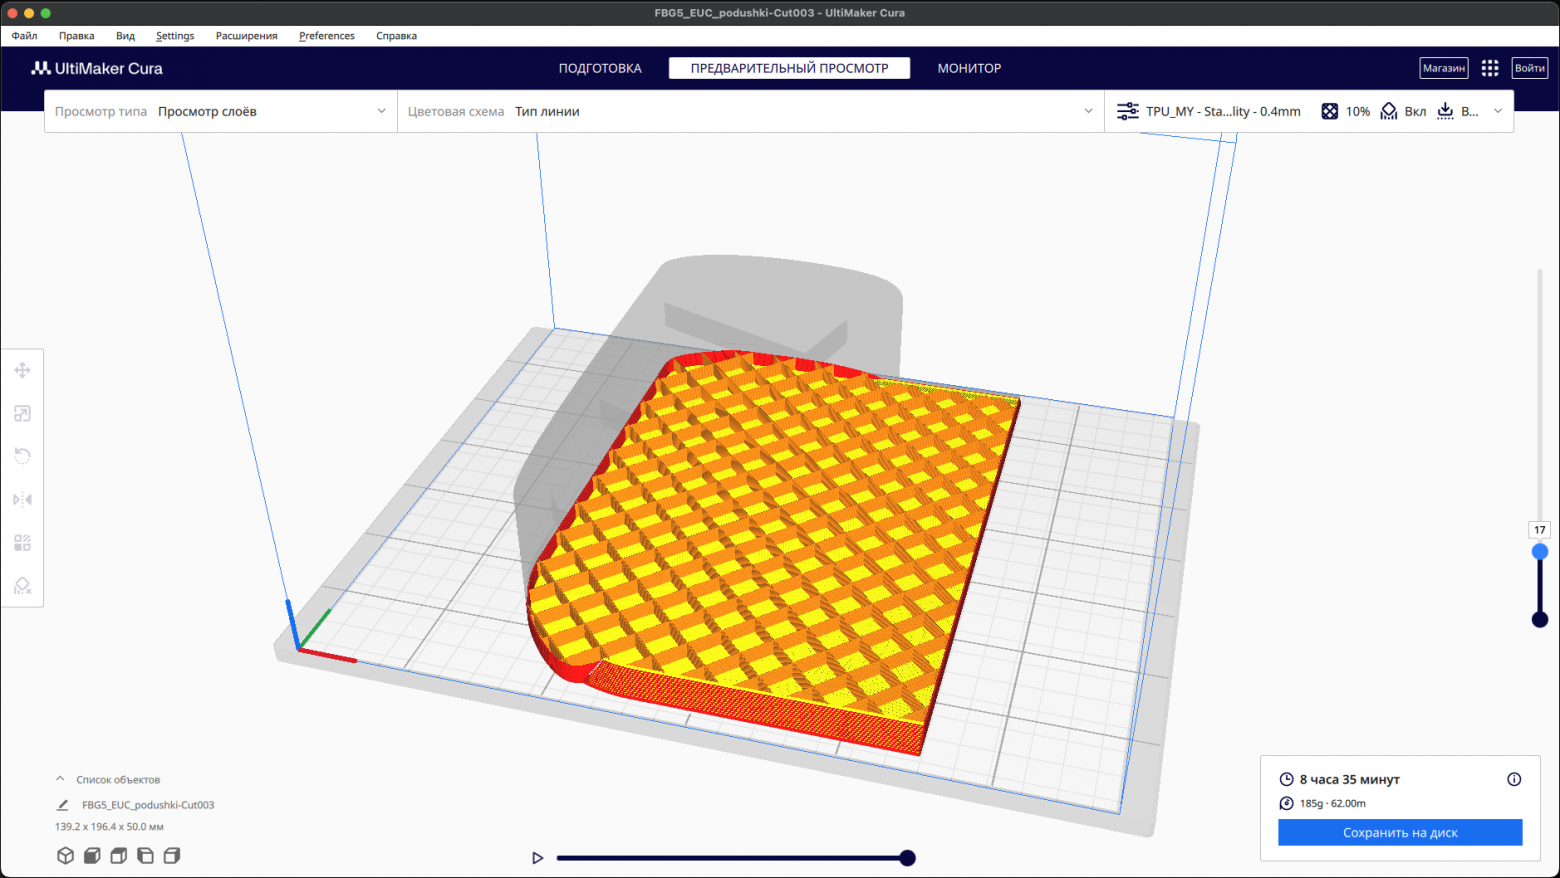Click the 185g · 62.00m material text

(1332, 803)
